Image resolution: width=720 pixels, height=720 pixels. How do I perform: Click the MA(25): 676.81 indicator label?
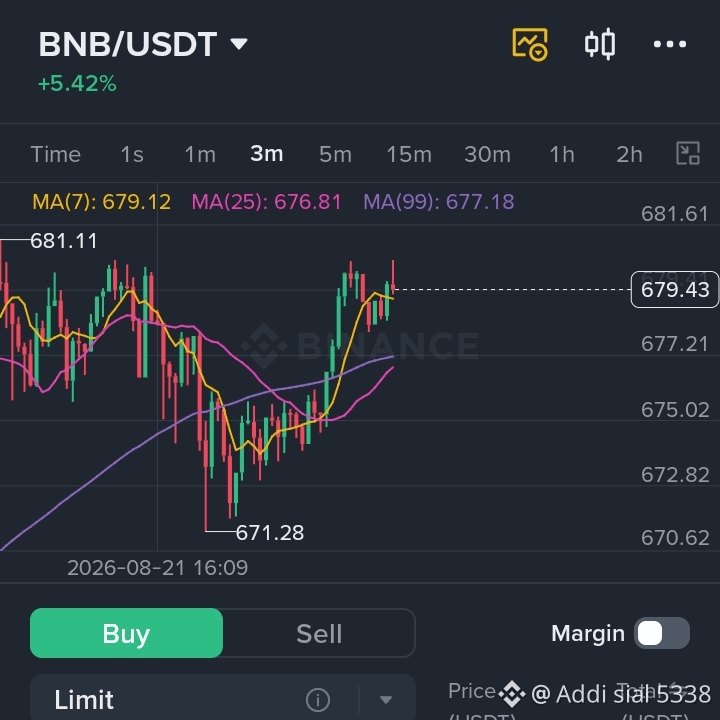click(266, 202)
